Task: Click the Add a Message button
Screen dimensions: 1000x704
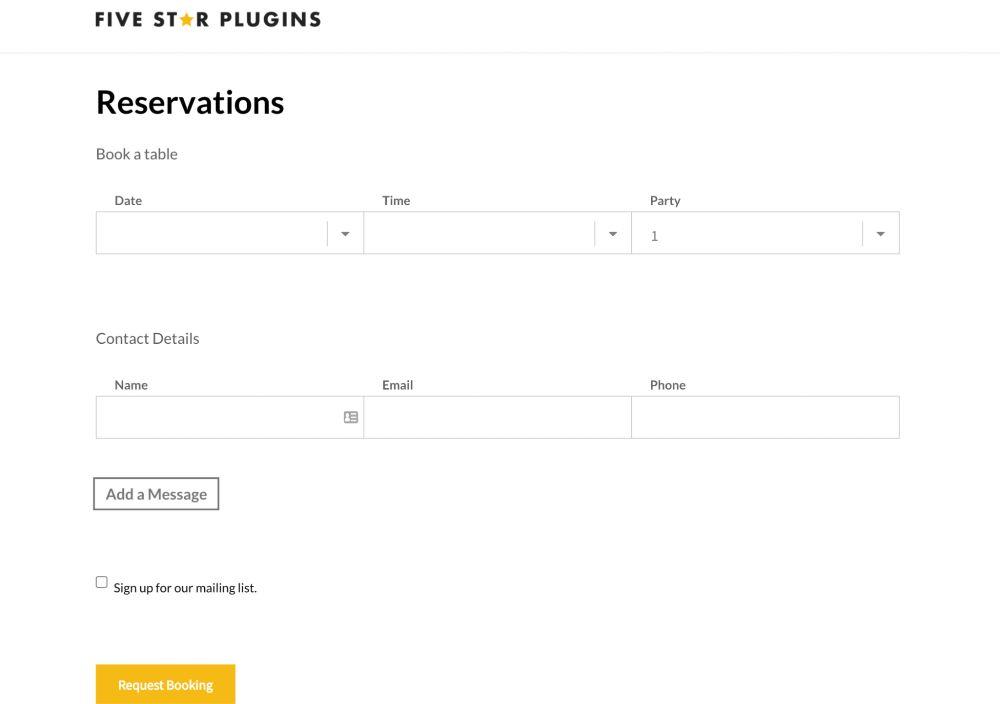Action: pyautogui.click(x=156, y=494)
